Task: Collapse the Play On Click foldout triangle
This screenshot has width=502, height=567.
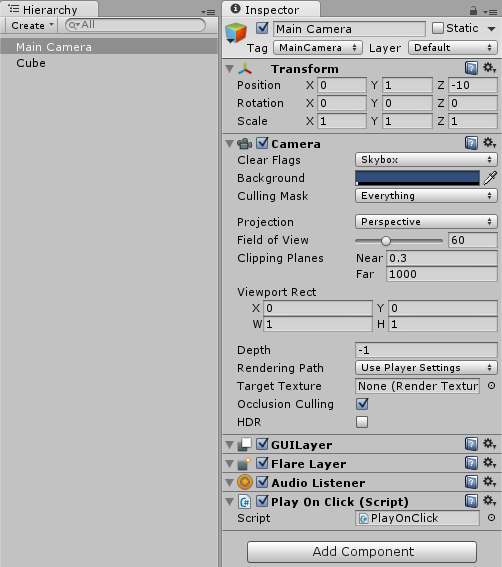Action: [x=229, y=502]
